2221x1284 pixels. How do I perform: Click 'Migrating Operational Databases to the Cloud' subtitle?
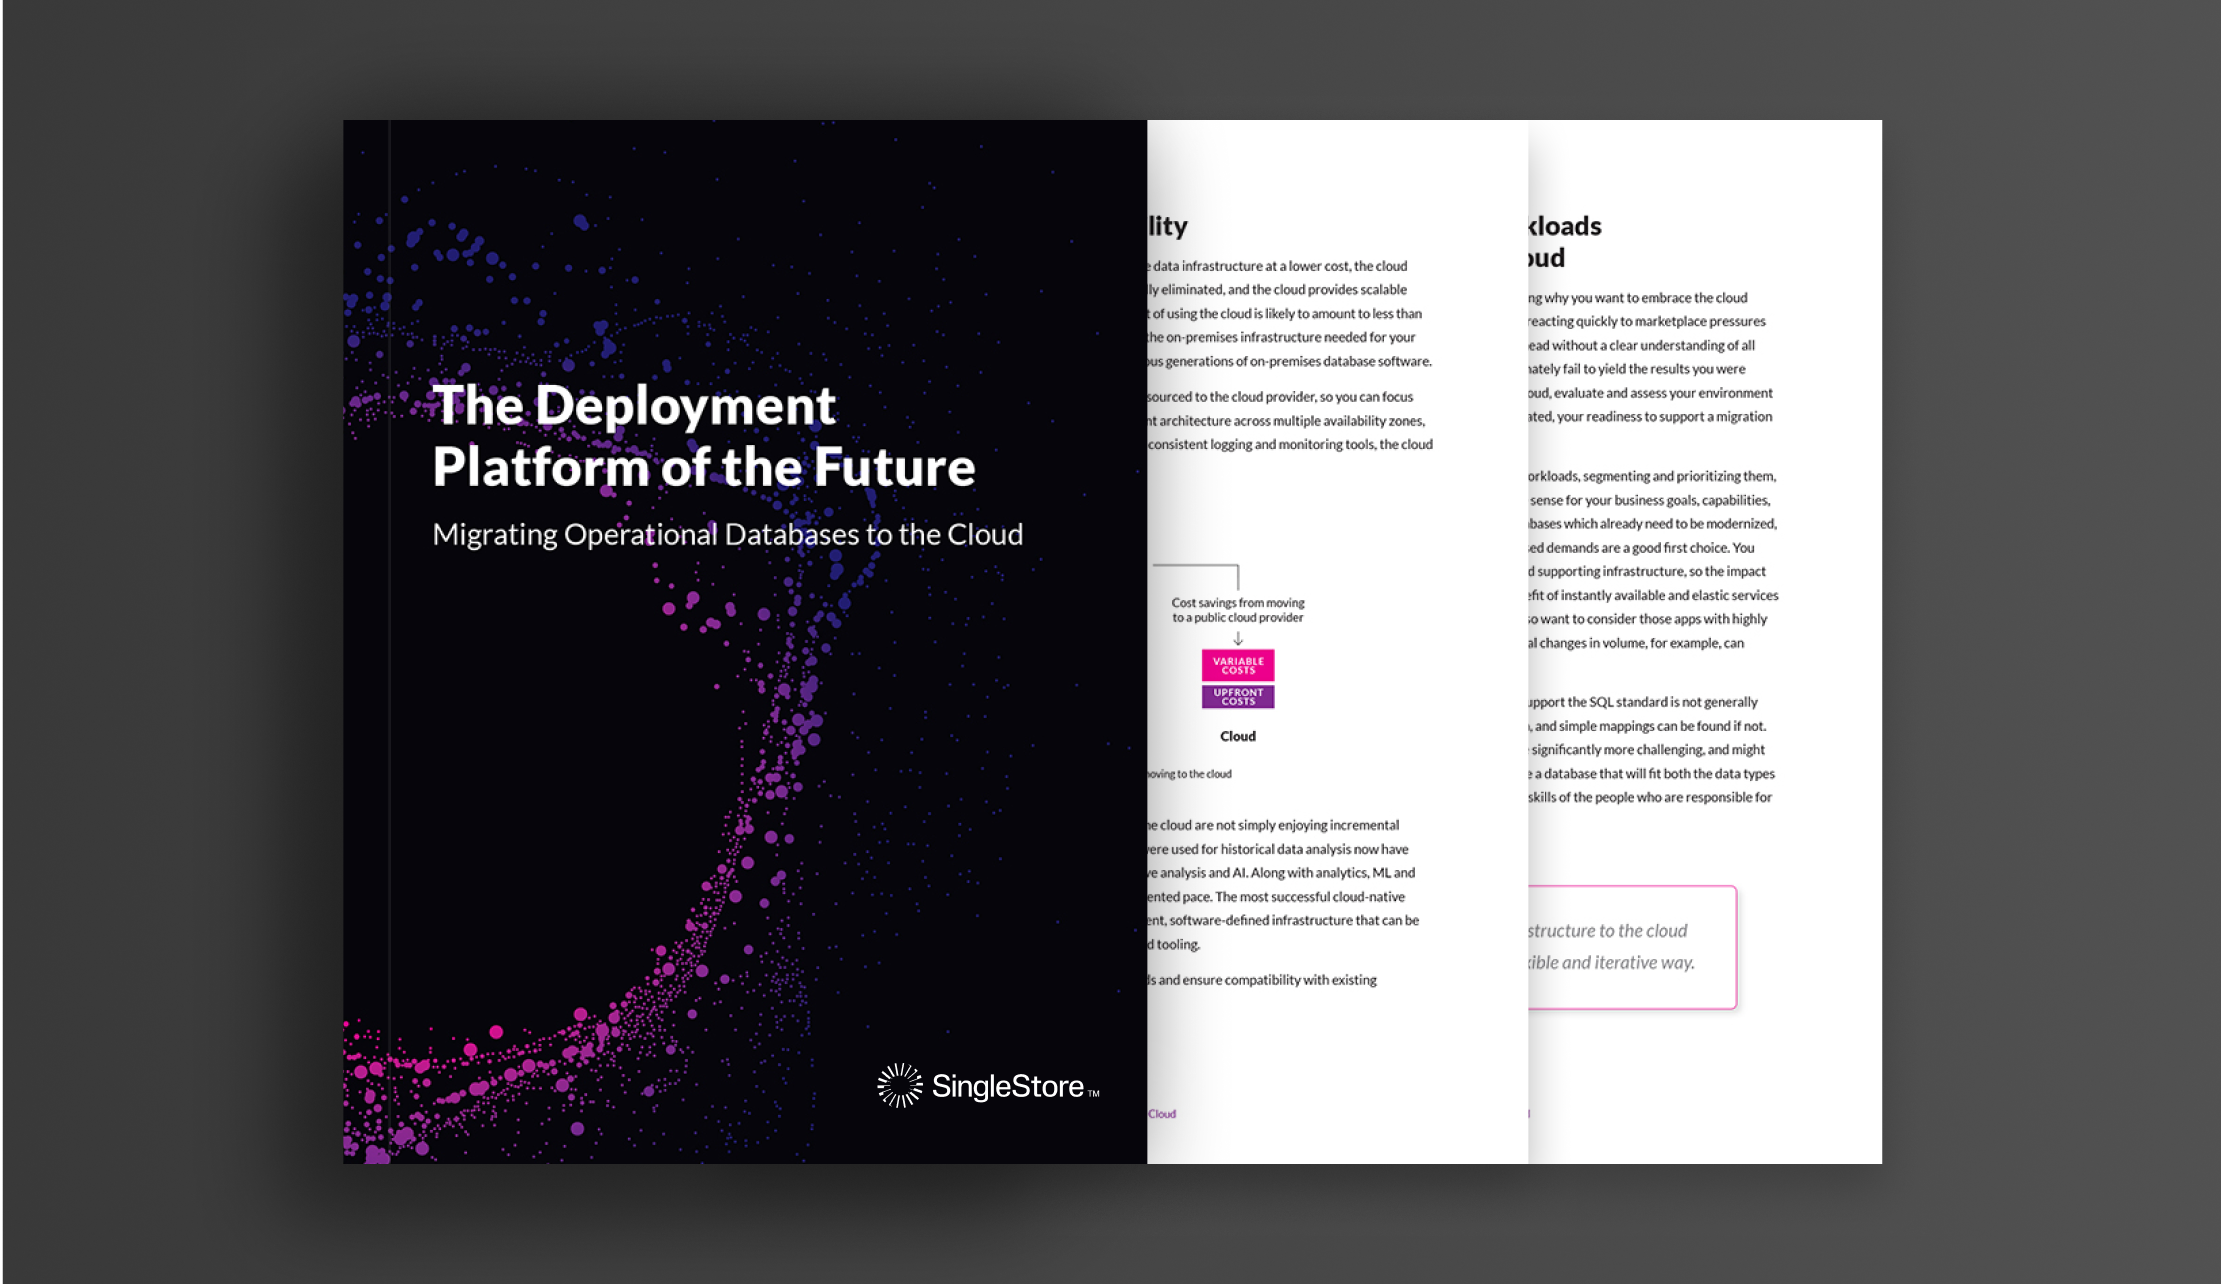click(728, 534)
